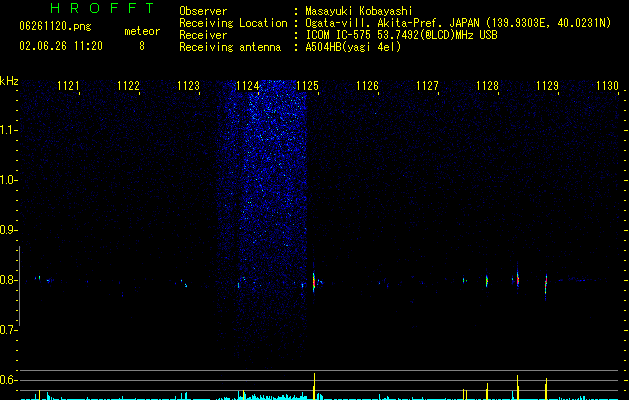Click the meteor echo just before 1129
This screenshot has width=629, height=400.
tap(546, 286)
